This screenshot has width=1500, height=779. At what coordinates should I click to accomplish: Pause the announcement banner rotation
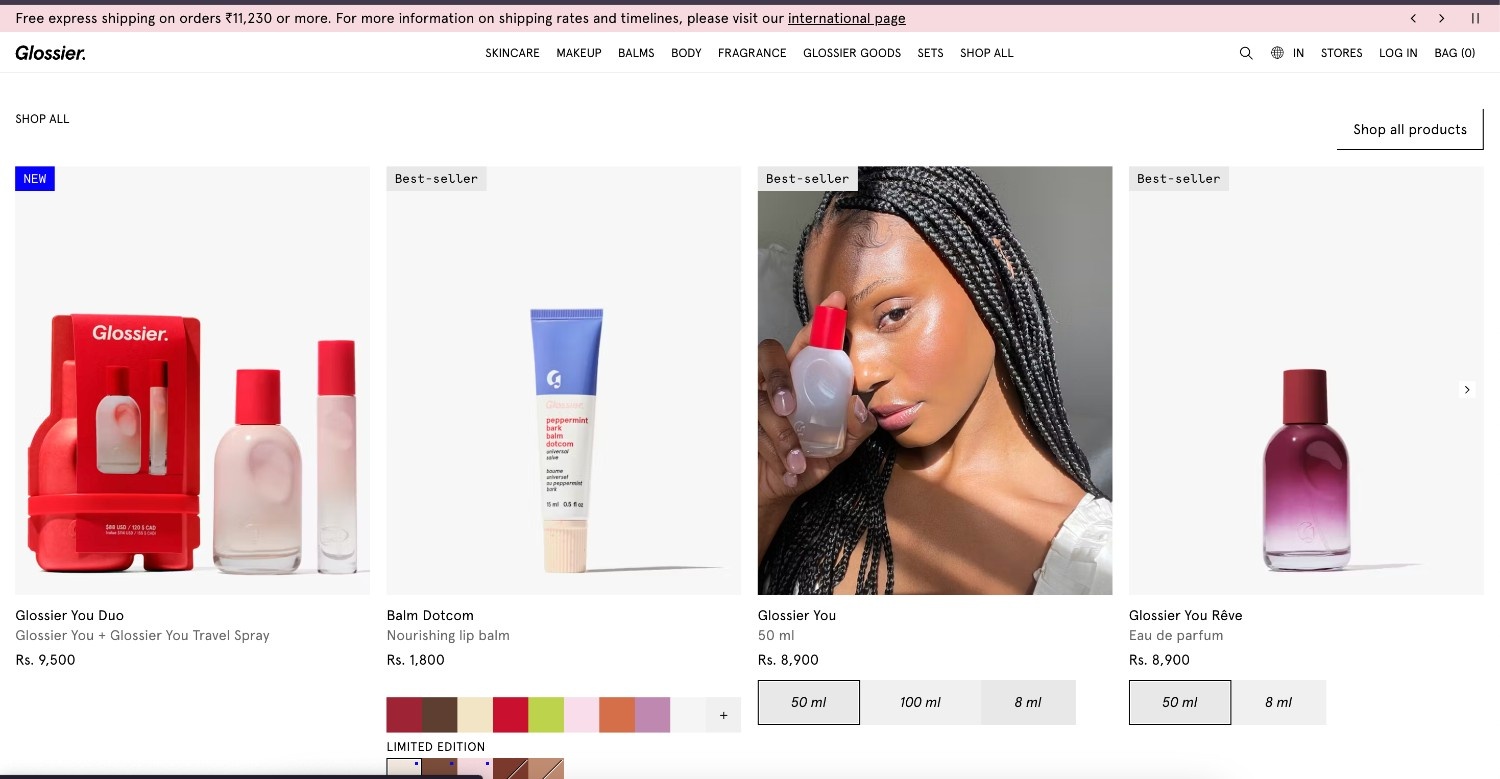coord(1474,17)
